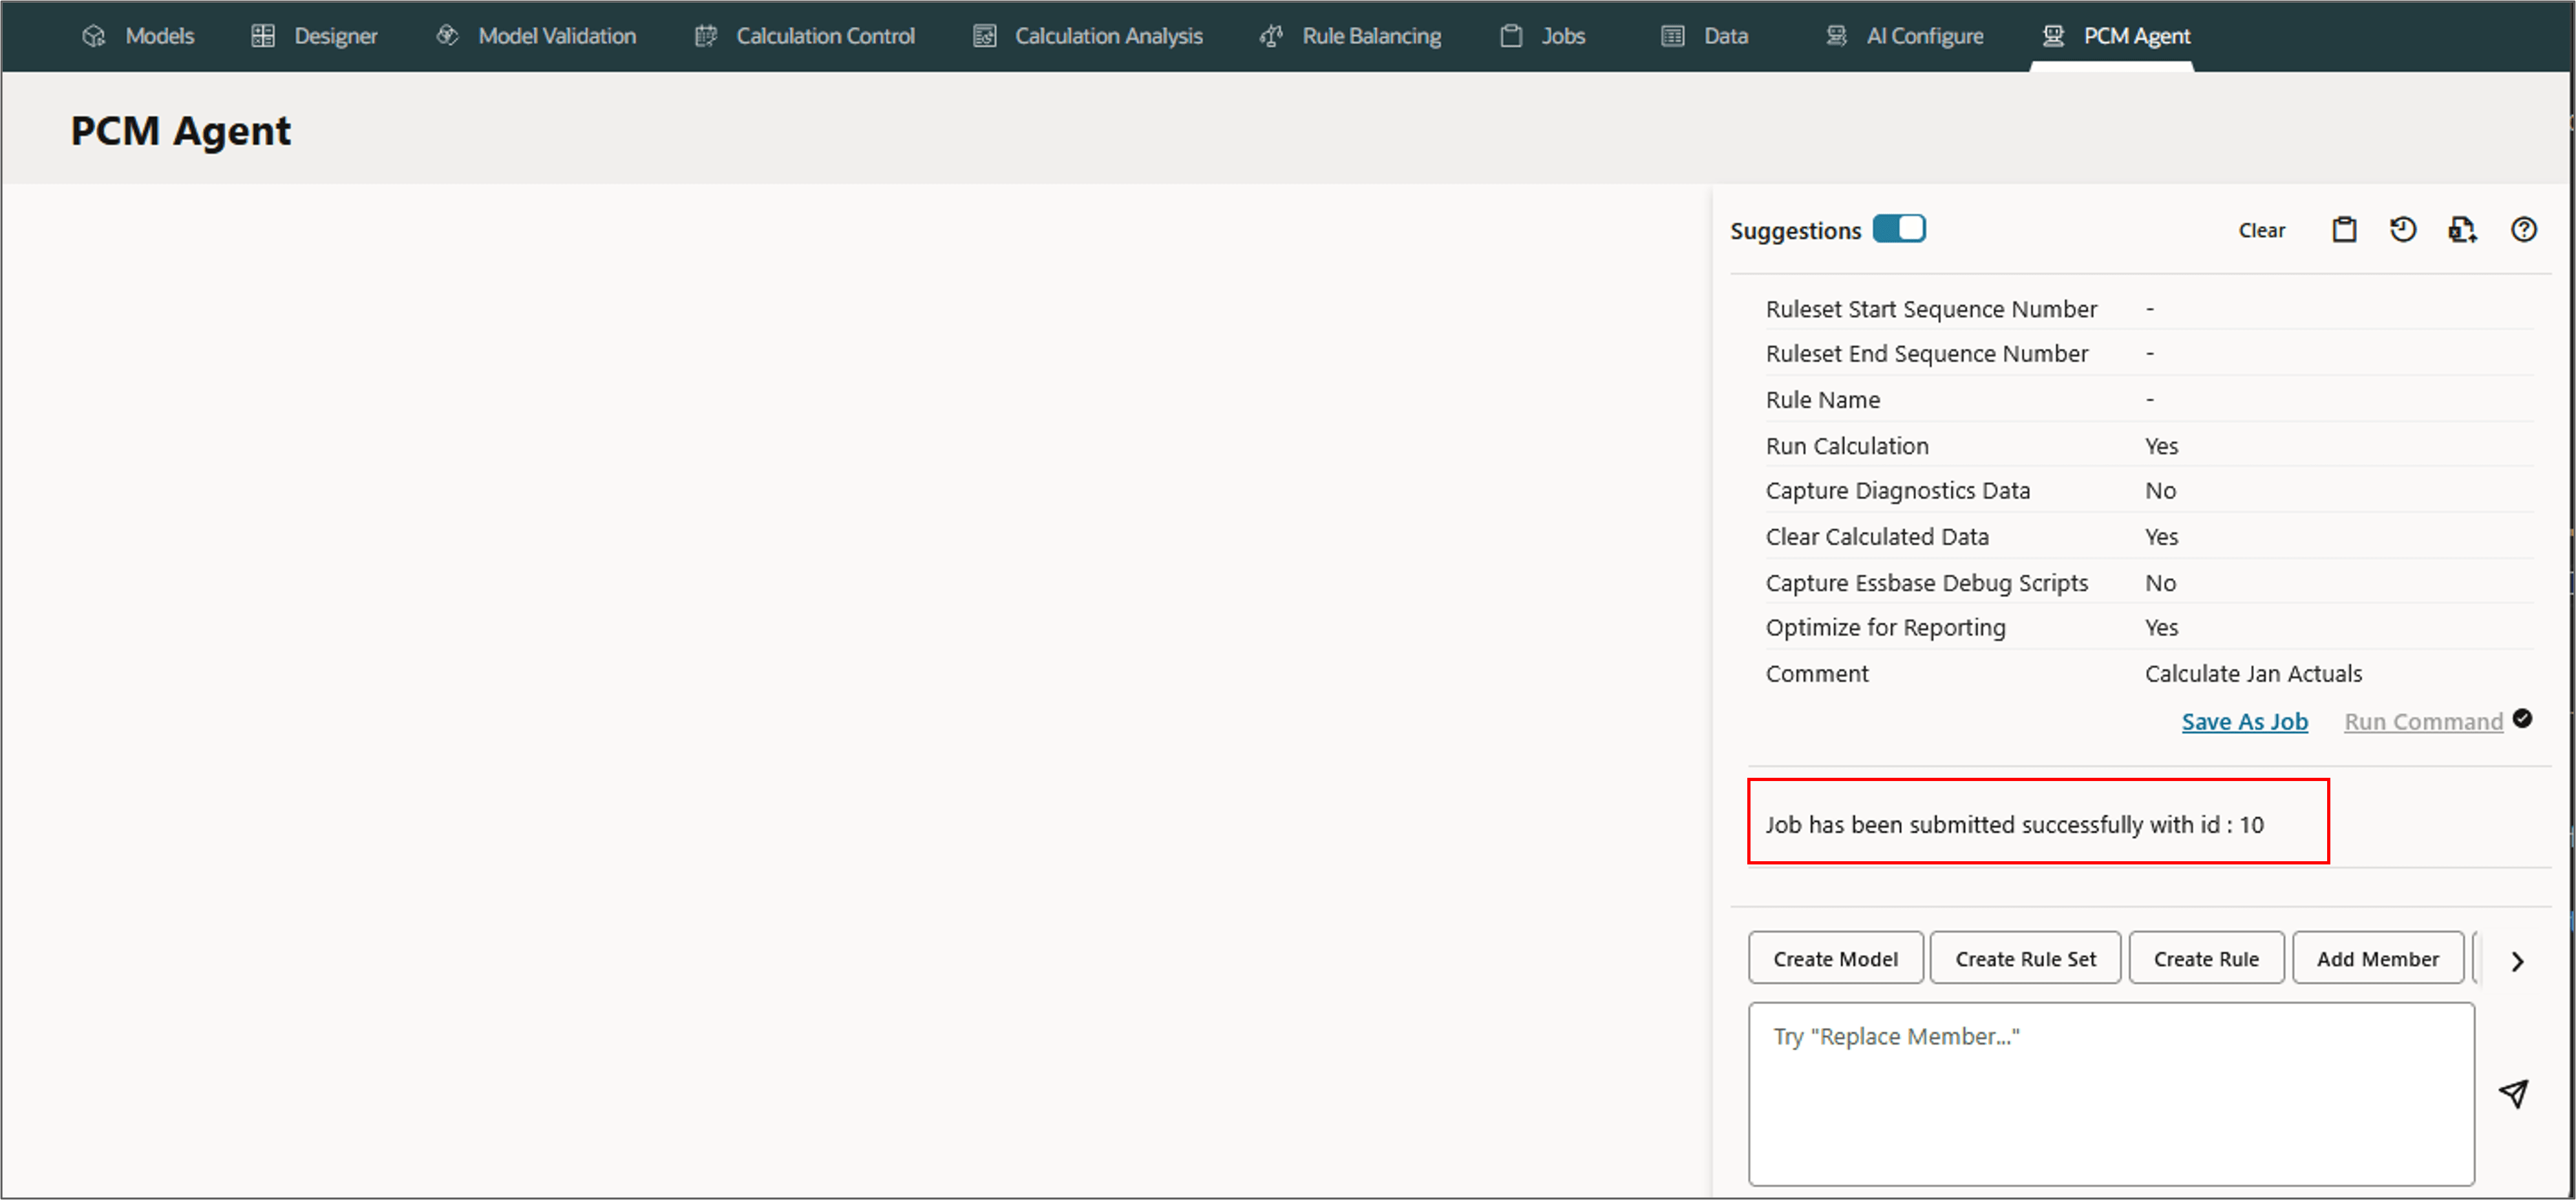Click the Rule Balancing scale icon

(1271, 36)
